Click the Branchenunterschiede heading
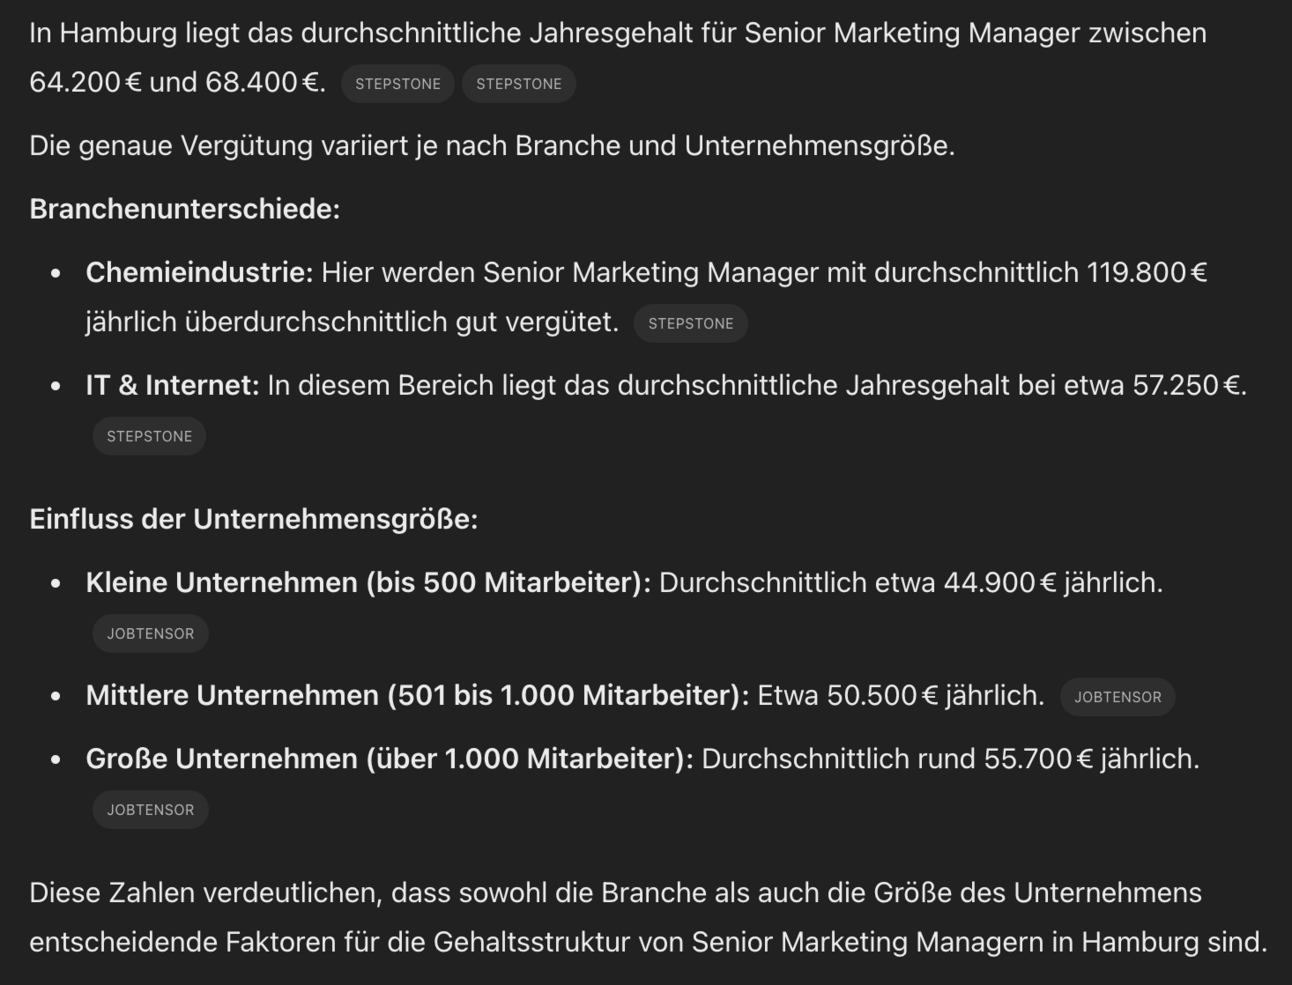 [x=185, y=209]
